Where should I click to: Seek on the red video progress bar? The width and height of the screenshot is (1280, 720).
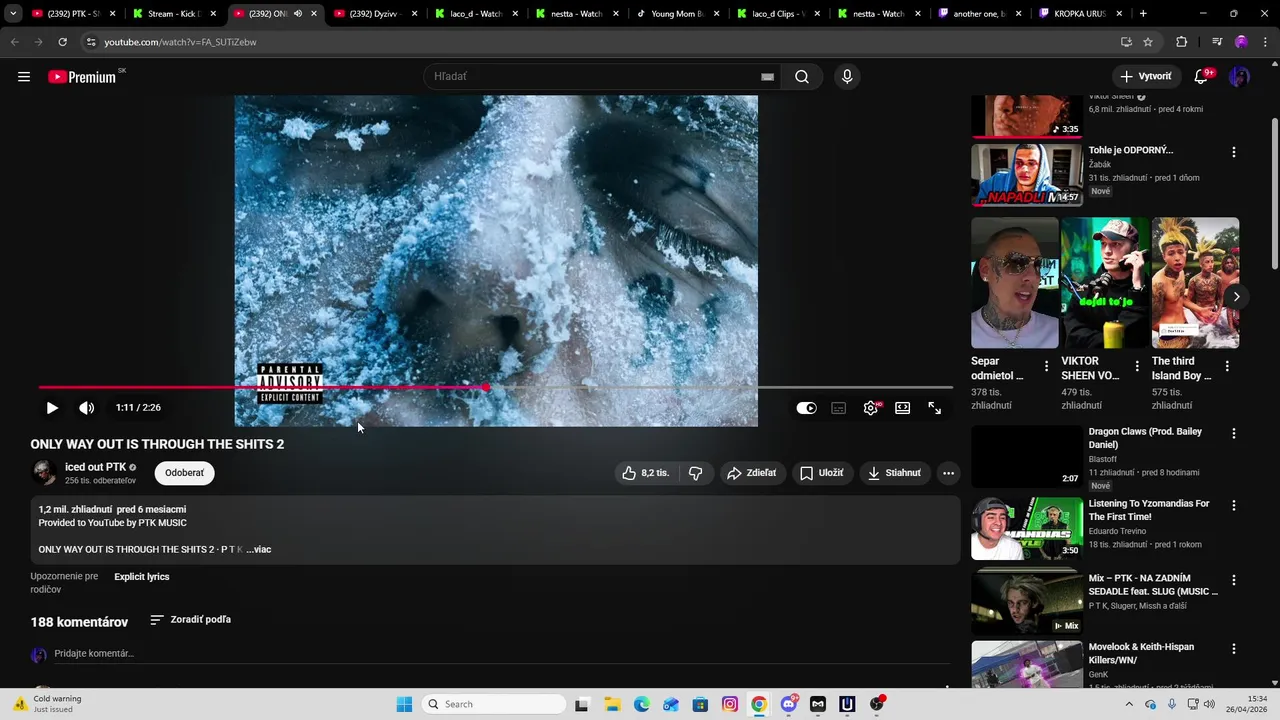[x=496, y=387]
